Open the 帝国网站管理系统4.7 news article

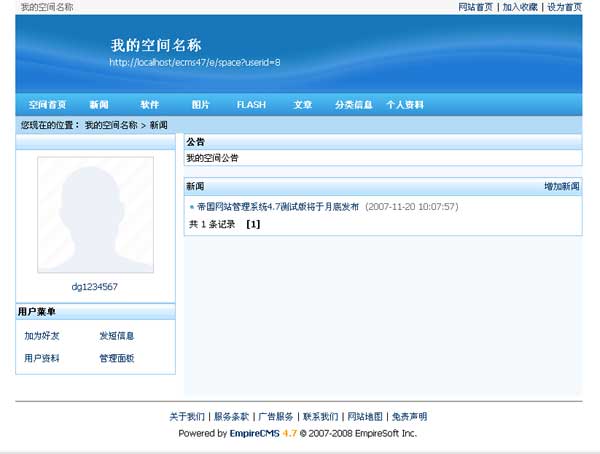[x=278, y=207]
